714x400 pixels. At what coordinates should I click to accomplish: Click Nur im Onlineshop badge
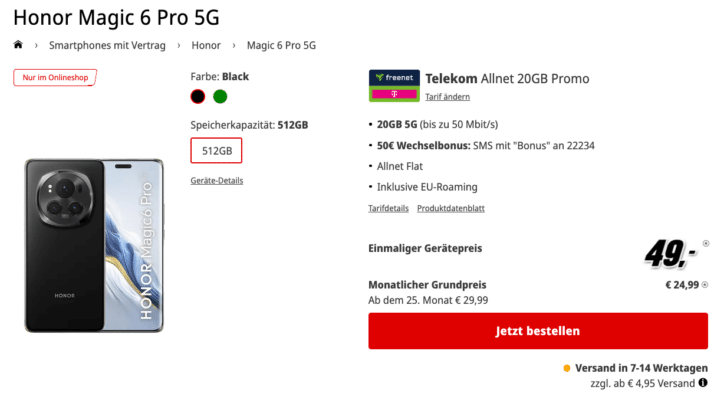pos(55,77)
